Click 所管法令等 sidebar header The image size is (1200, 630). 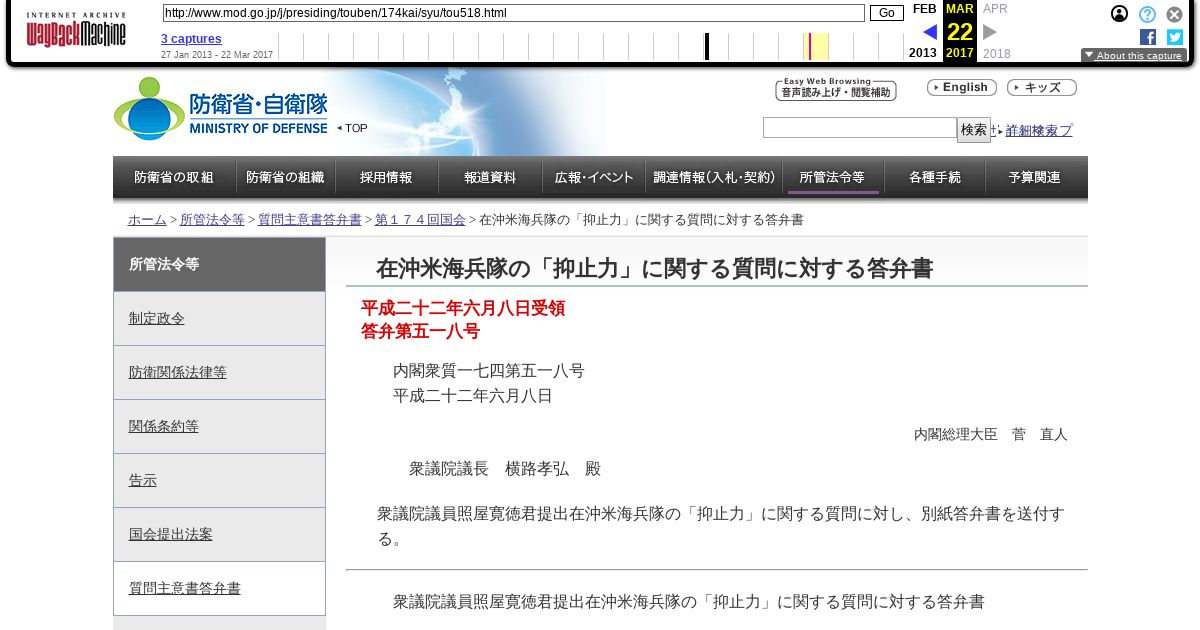tap(219, 264)
